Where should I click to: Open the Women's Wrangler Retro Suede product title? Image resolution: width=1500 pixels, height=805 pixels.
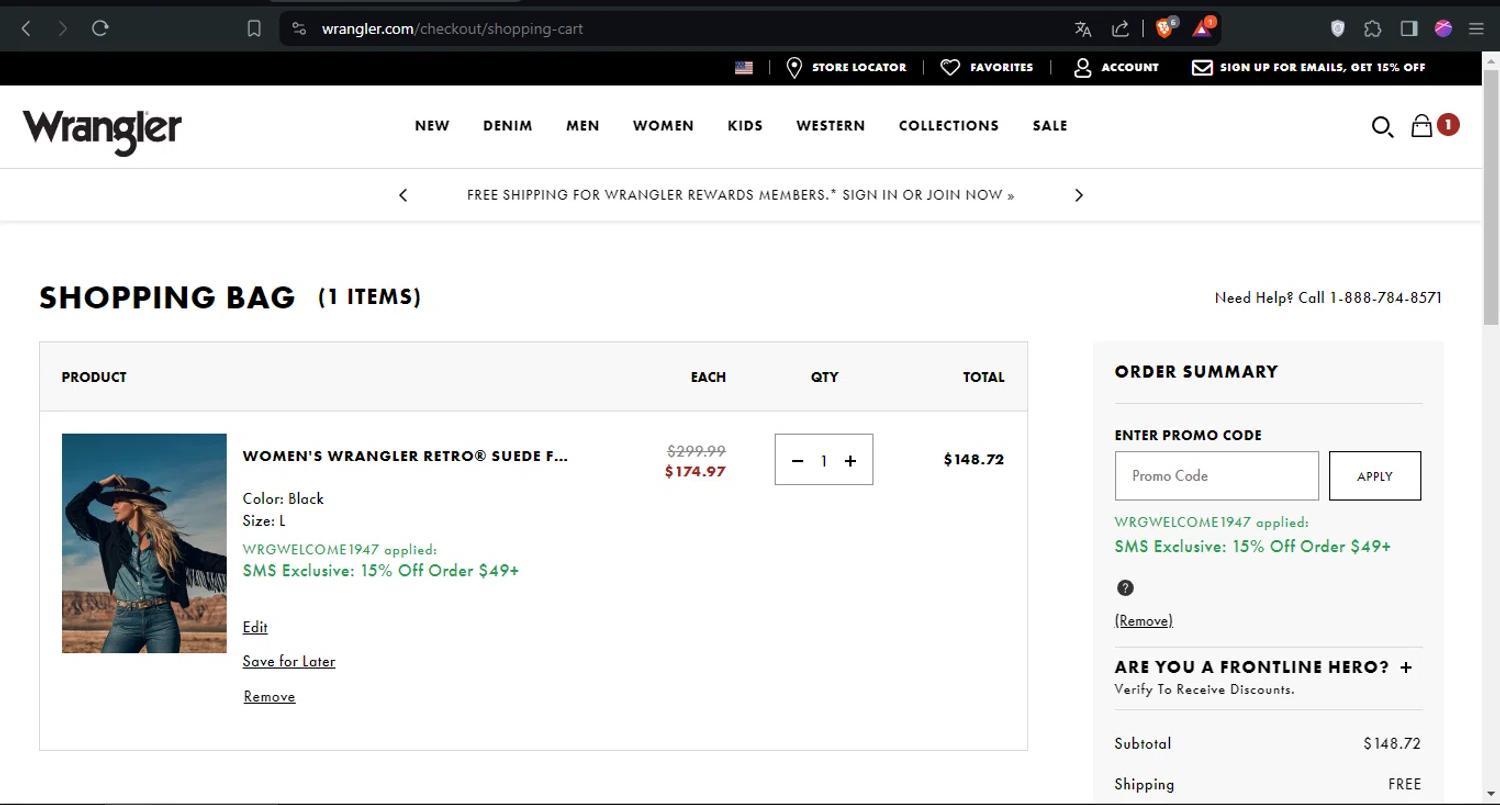tap(405, 456)
